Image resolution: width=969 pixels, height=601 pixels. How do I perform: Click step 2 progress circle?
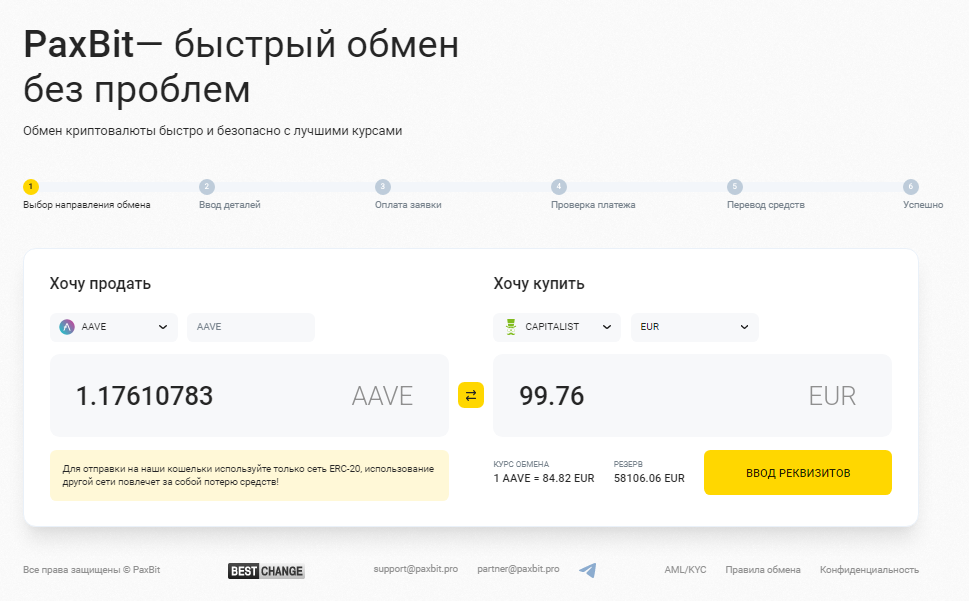click(207, 186)
